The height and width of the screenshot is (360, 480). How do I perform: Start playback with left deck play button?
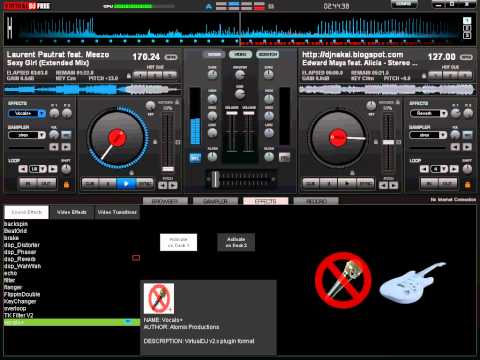click(126, 184)
